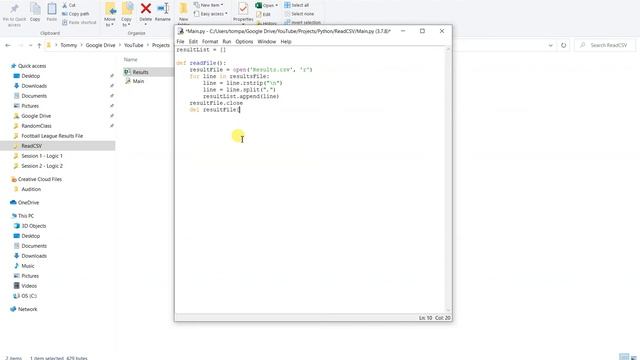
Task: Click Paste shortcut in Explorer ribbon
Action: pyautogui.click(x=79, y=22)
